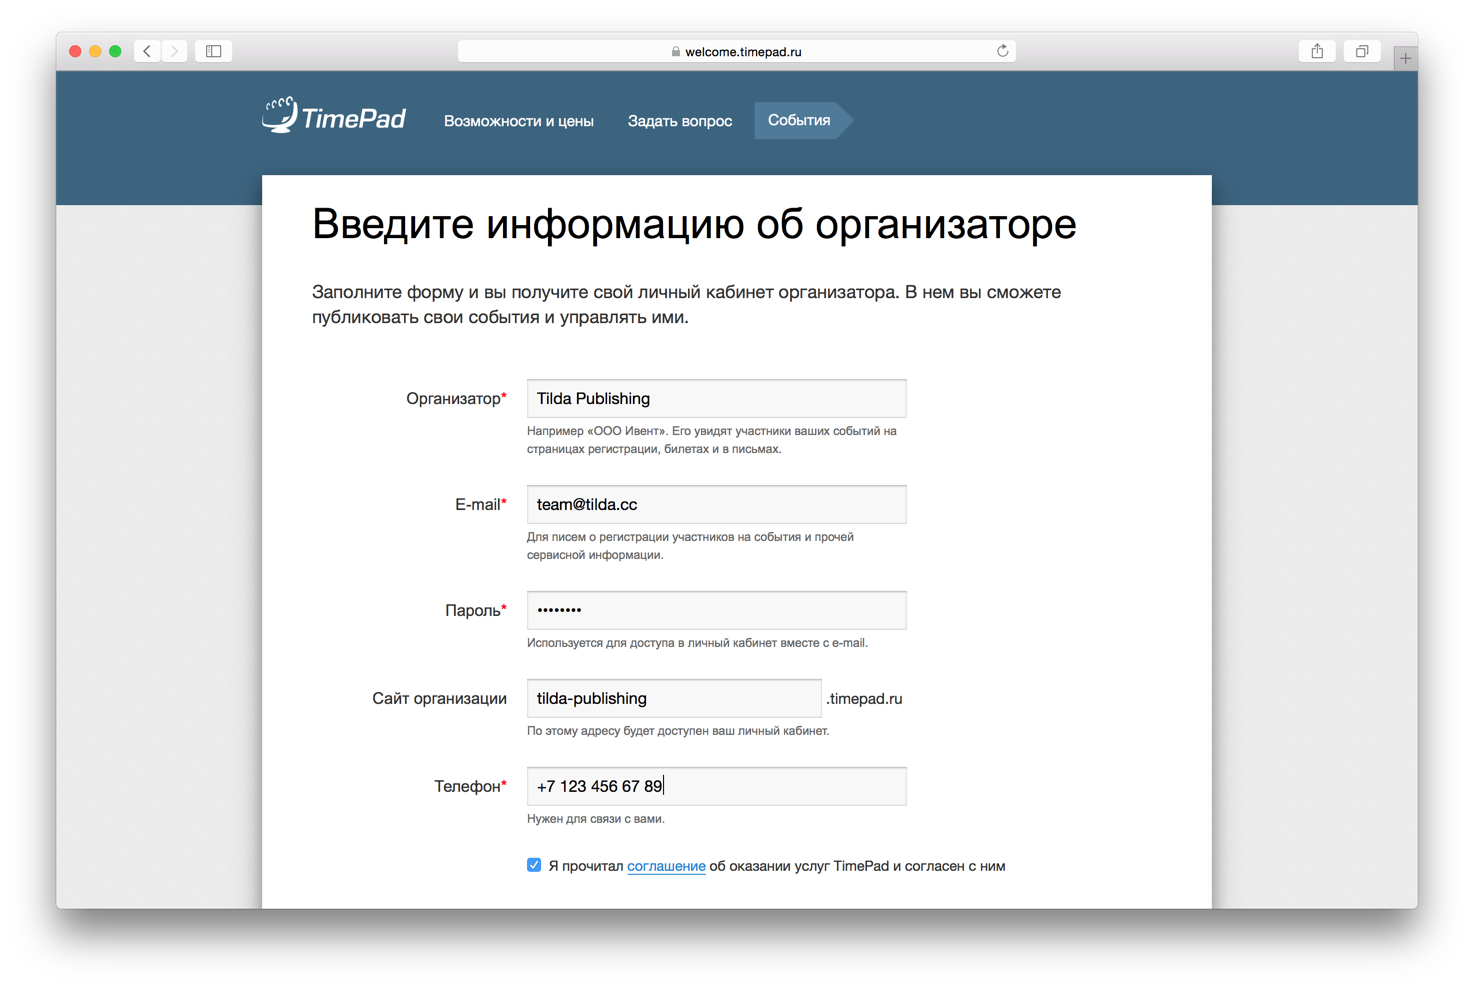Click the tilda-publishing site name field

point(673,698)
